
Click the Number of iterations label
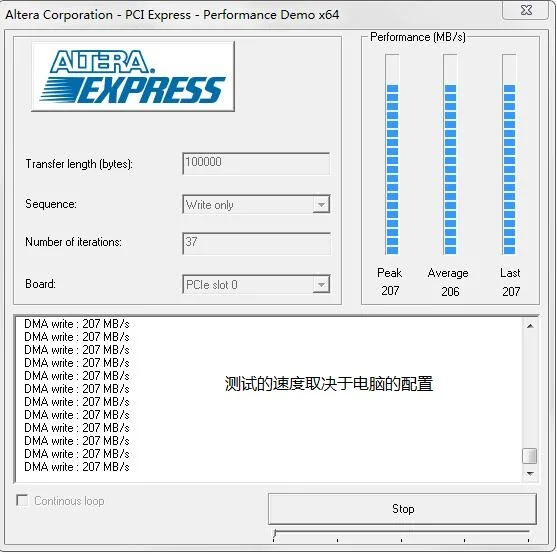pyautogui.click(x=73, y=242)
